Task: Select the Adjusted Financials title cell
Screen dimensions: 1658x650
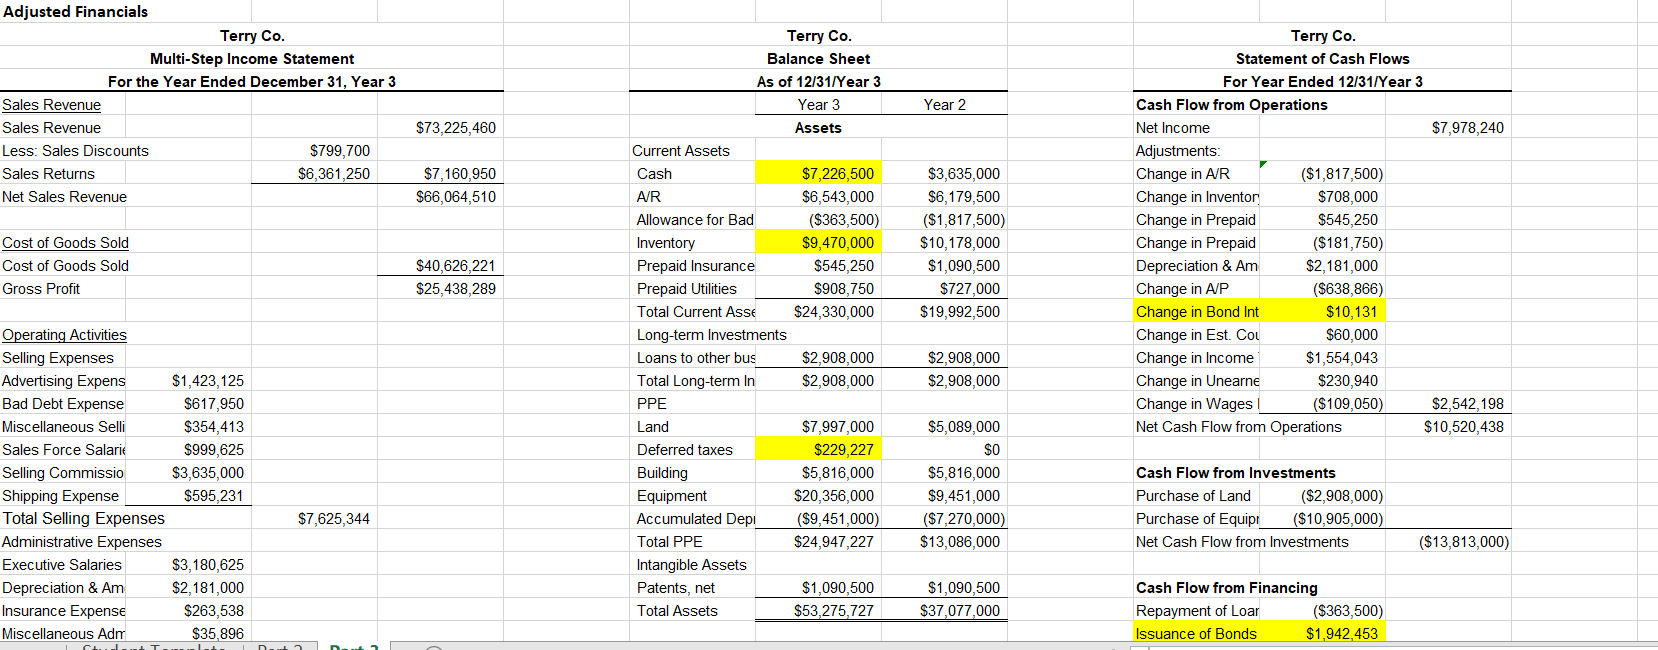Action: [x=75, y=12]
